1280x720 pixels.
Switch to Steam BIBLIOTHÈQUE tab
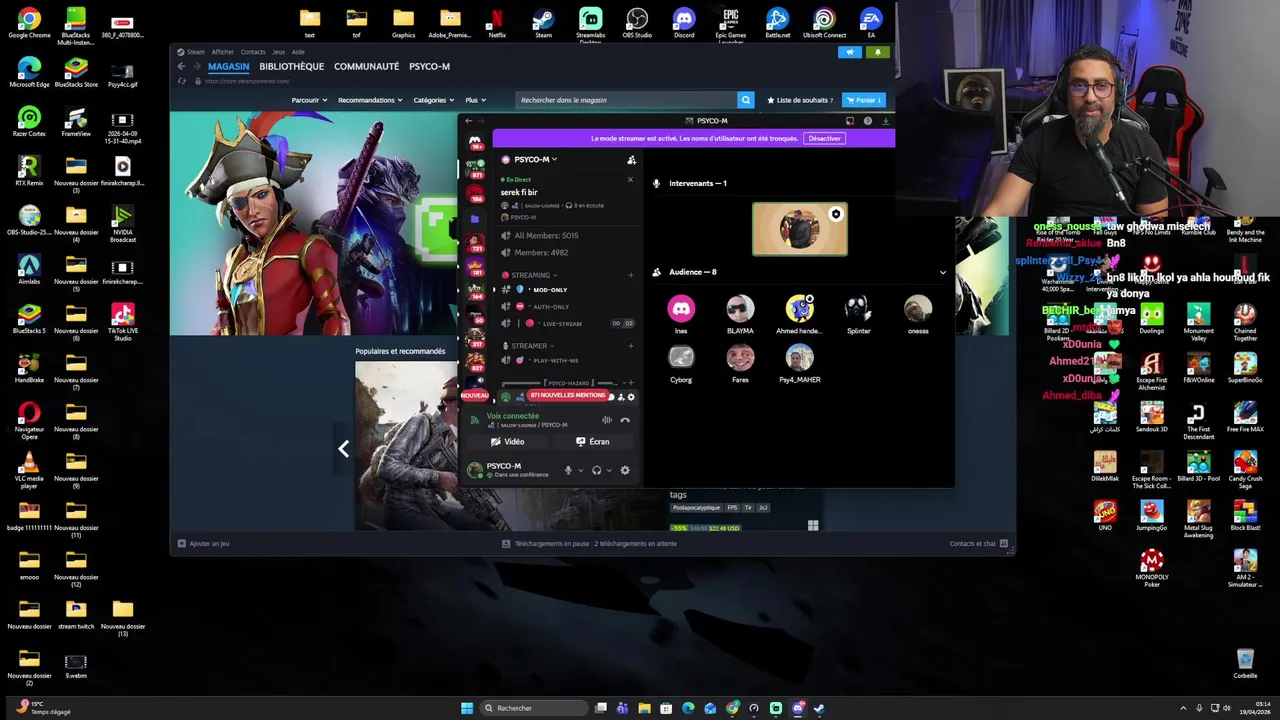click(x=292, y=66)
